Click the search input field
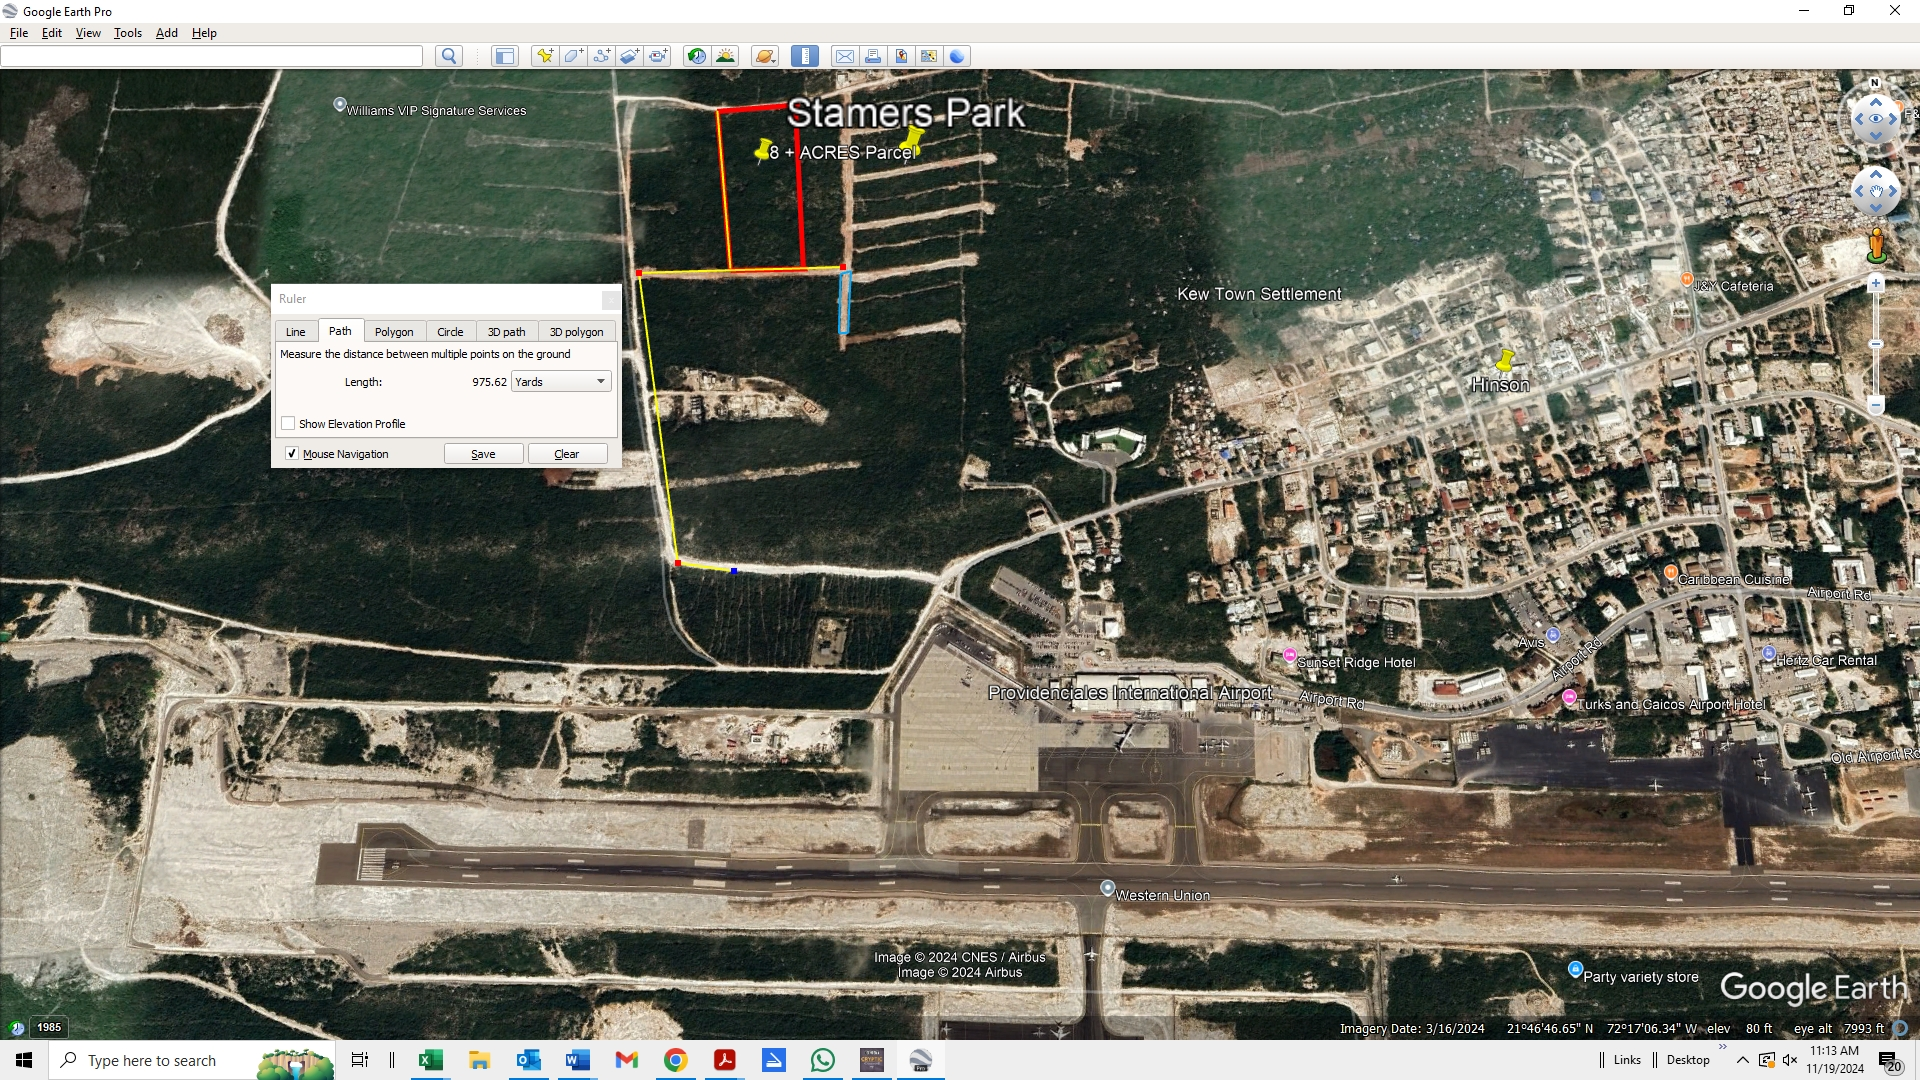Screen dimensions: 1920x1080 212,56
